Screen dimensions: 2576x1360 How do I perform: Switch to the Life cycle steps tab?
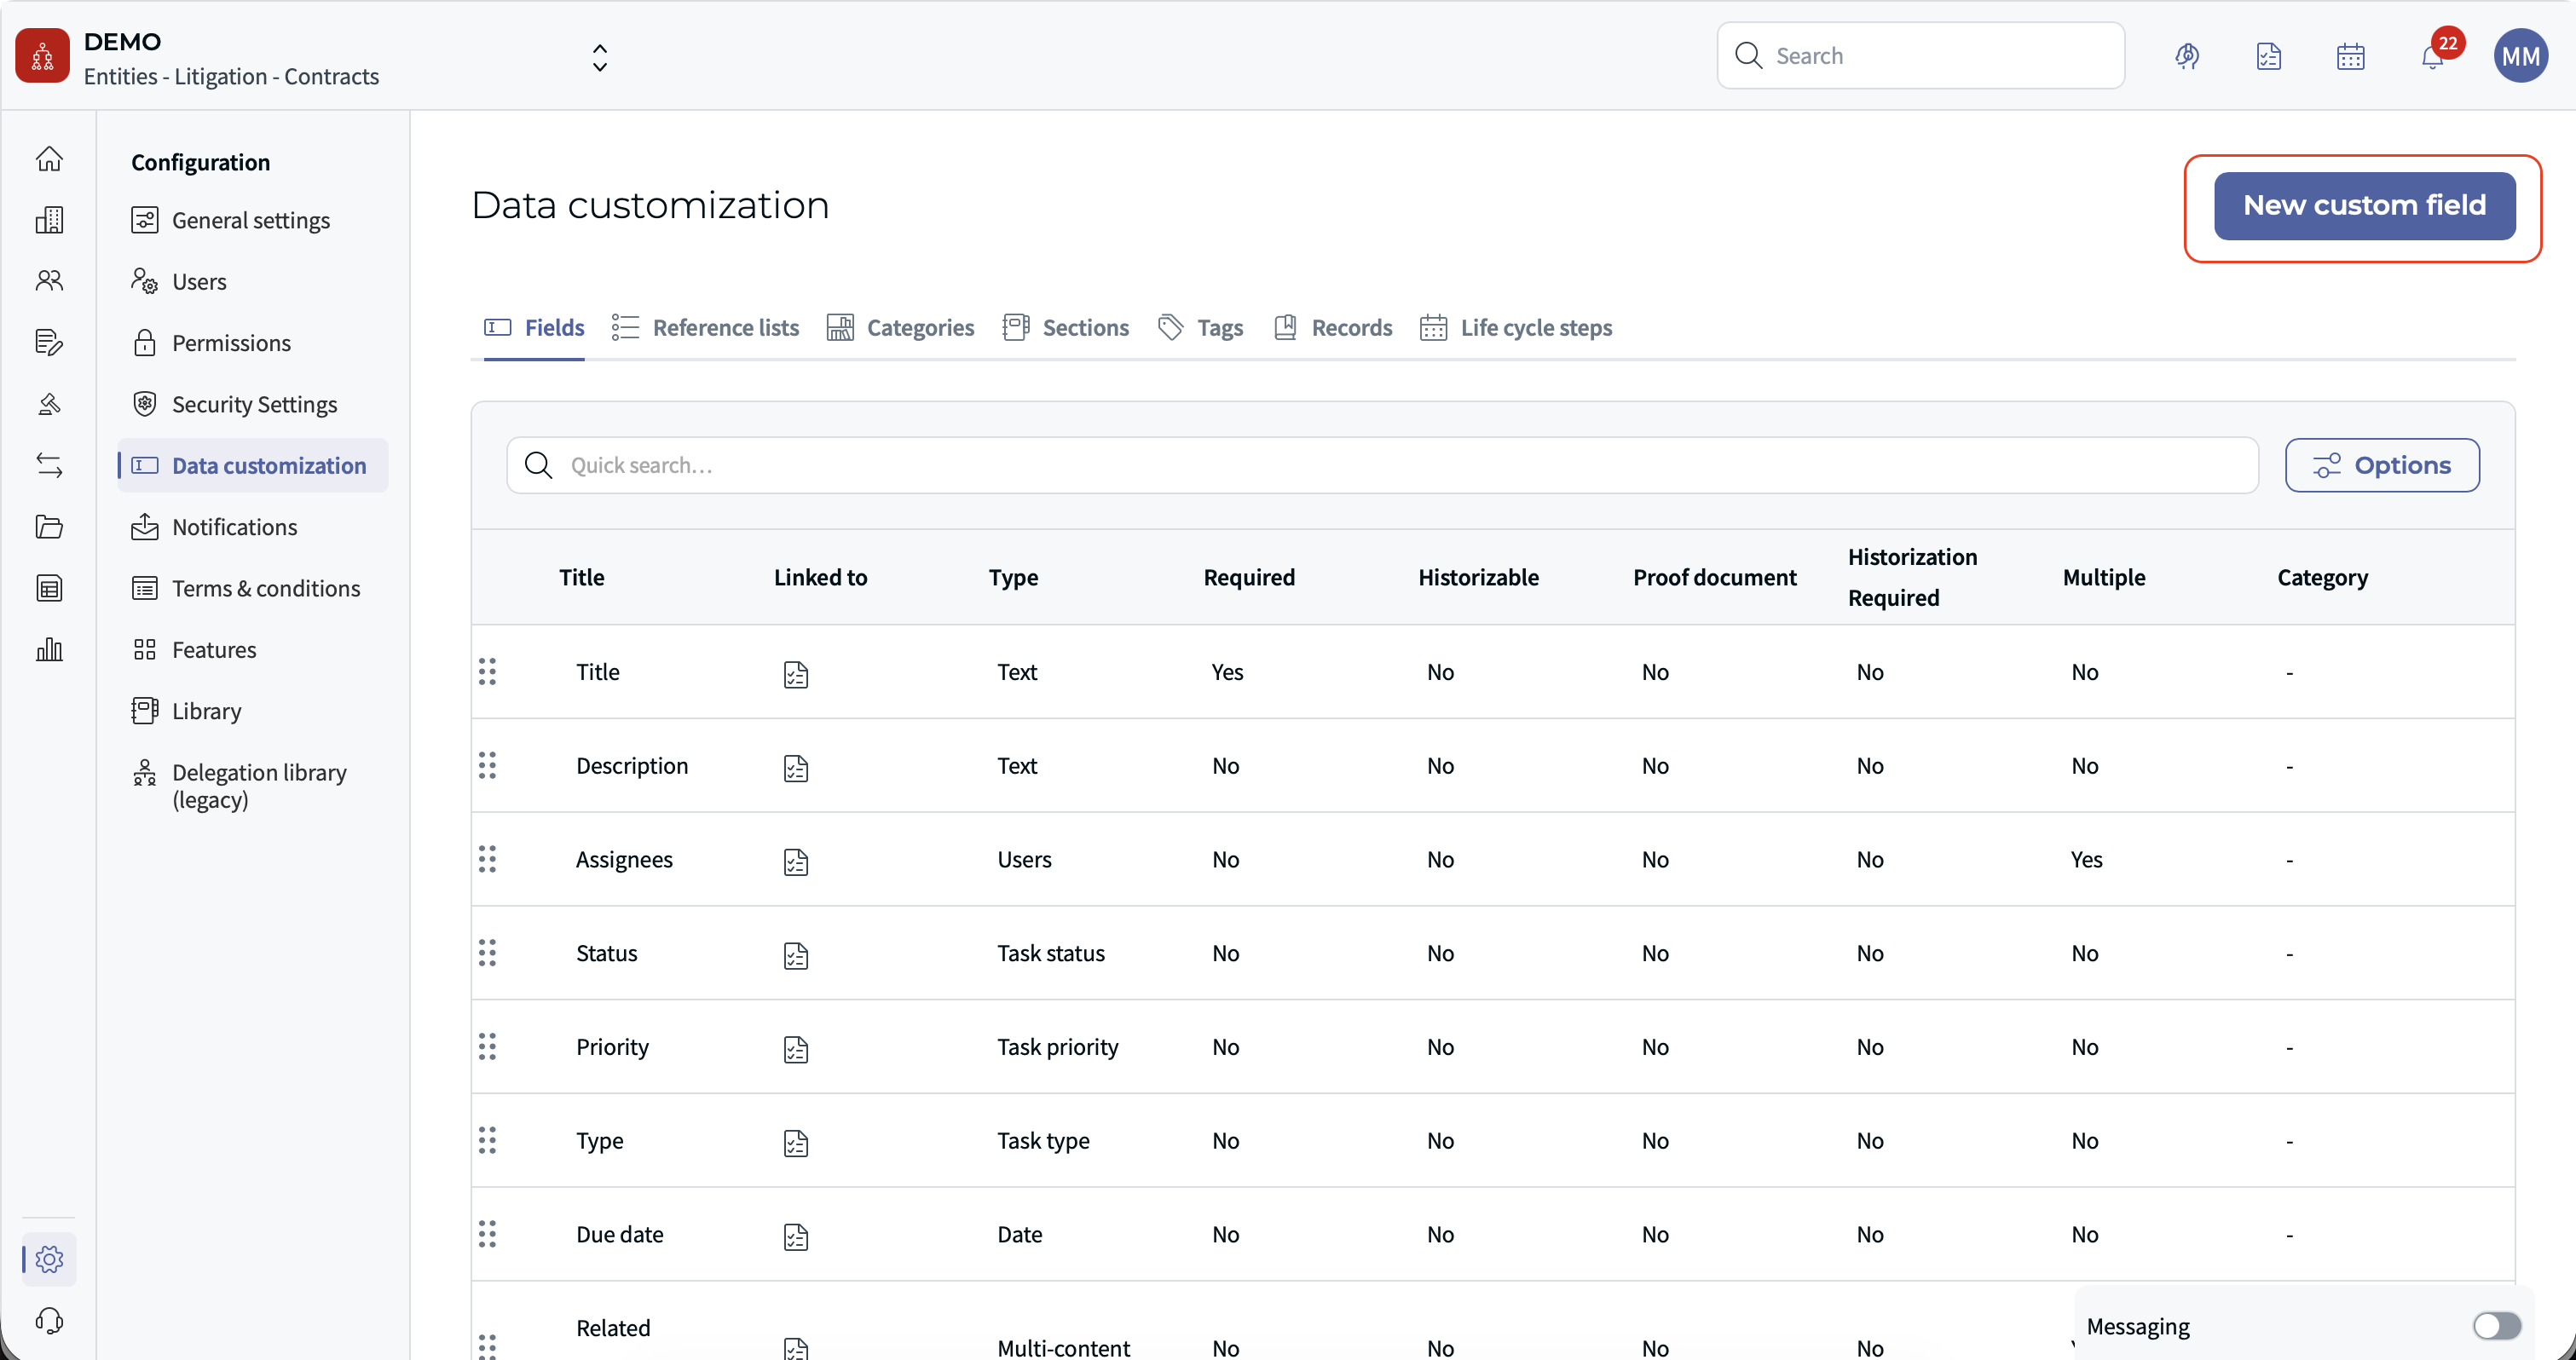tap(1516, 327)
